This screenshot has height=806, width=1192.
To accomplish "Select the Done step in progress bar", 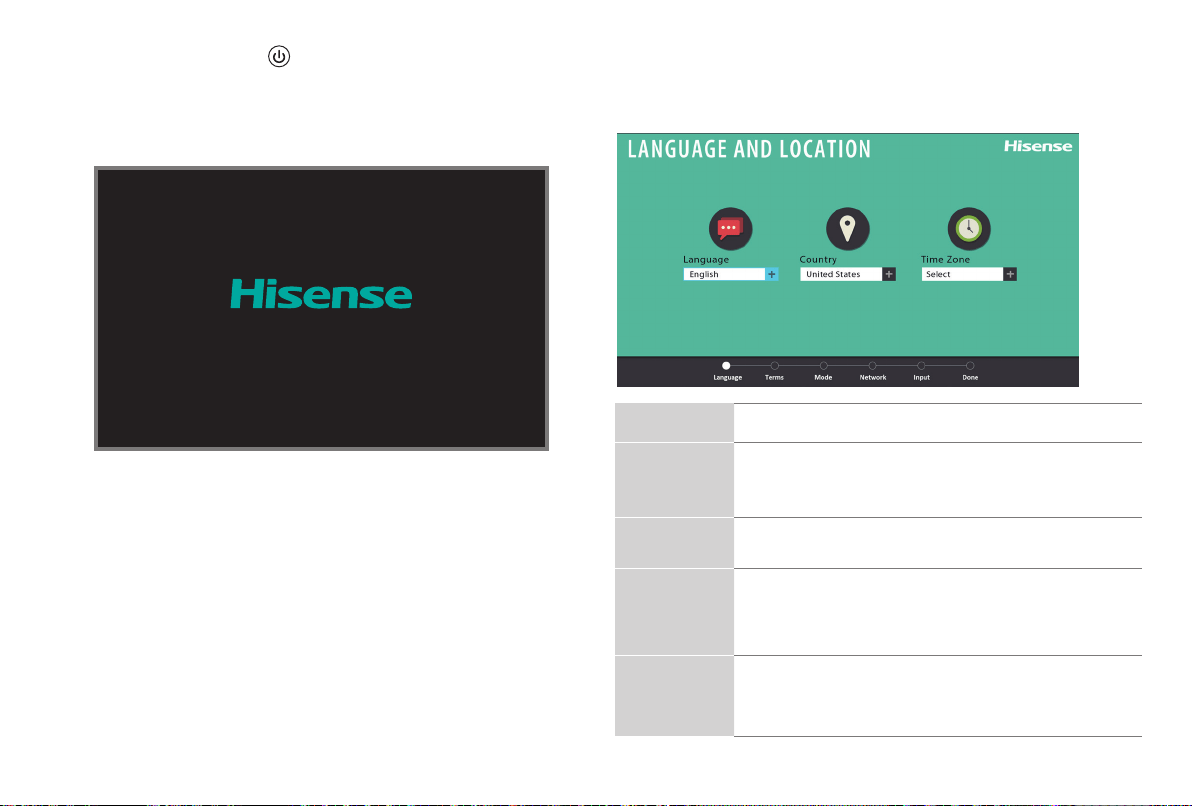I will pyautogui.click(x=970, y=371).
